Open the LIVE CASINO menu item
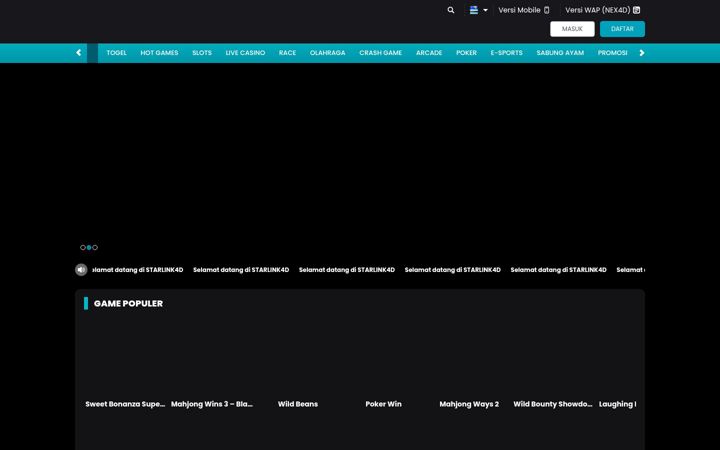The image size is (720, 450). click(245, 53)
